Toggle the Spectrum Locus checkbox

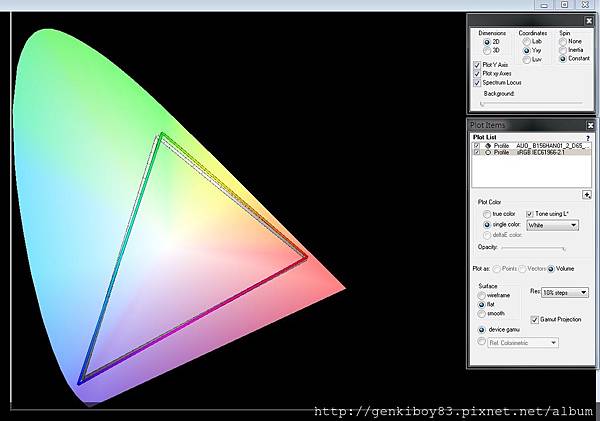tap(477, 83)
